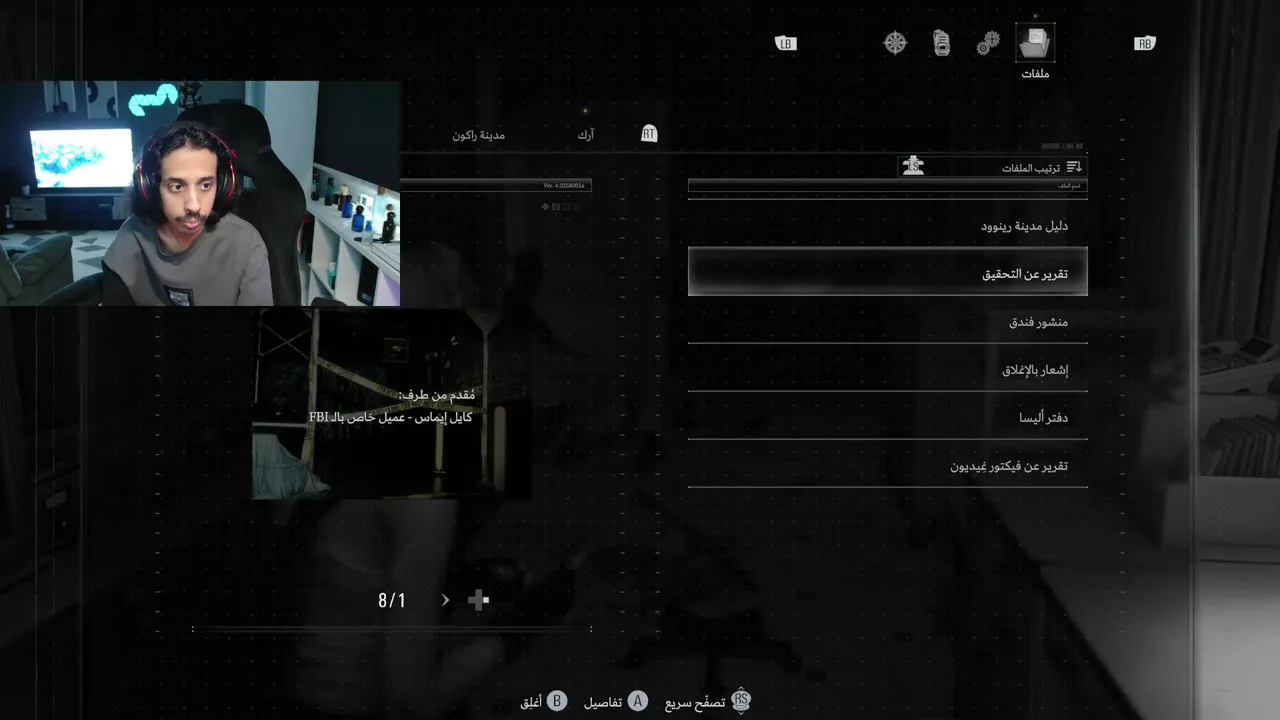Open the crime scene document preview image

[x=391, y=403]
